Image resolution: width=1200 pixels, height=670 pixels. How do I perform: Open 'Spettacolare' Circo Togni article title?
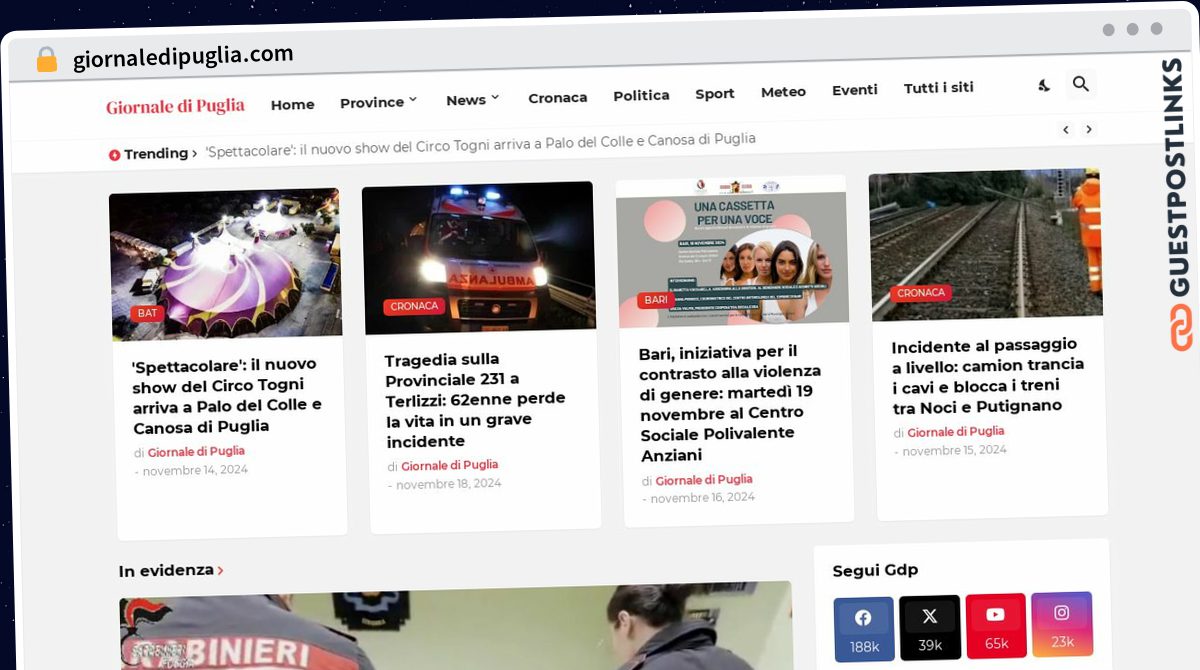[x=228, y=396]
